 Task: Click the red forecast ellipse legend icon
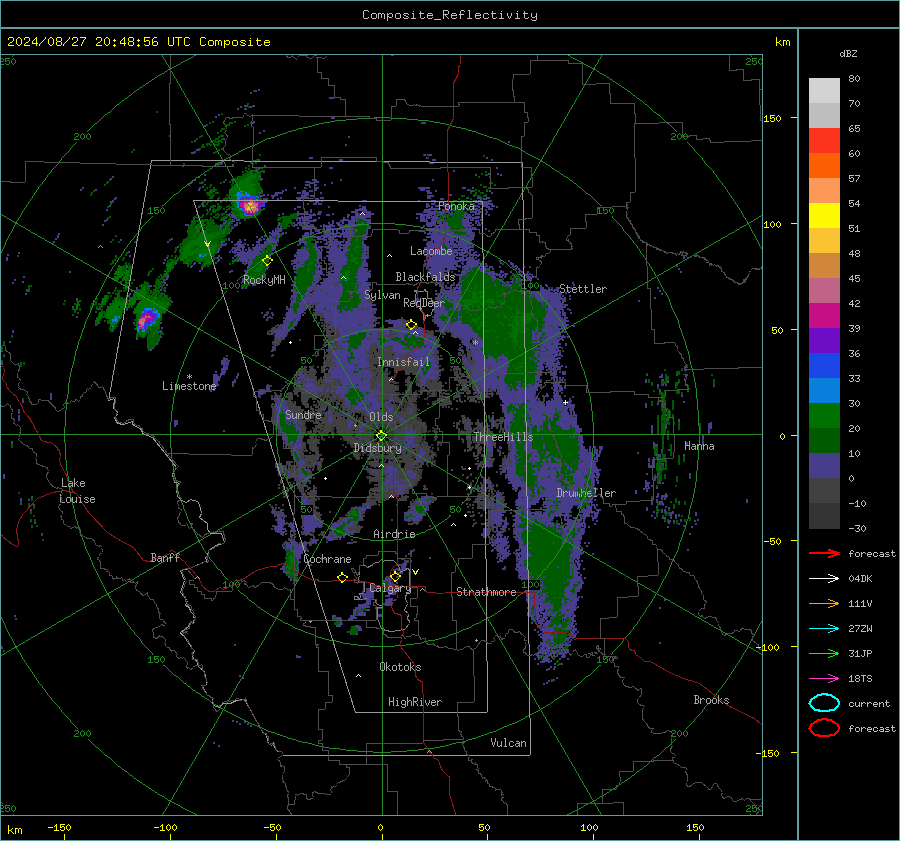pyautogui.click(x=824, y=728)
